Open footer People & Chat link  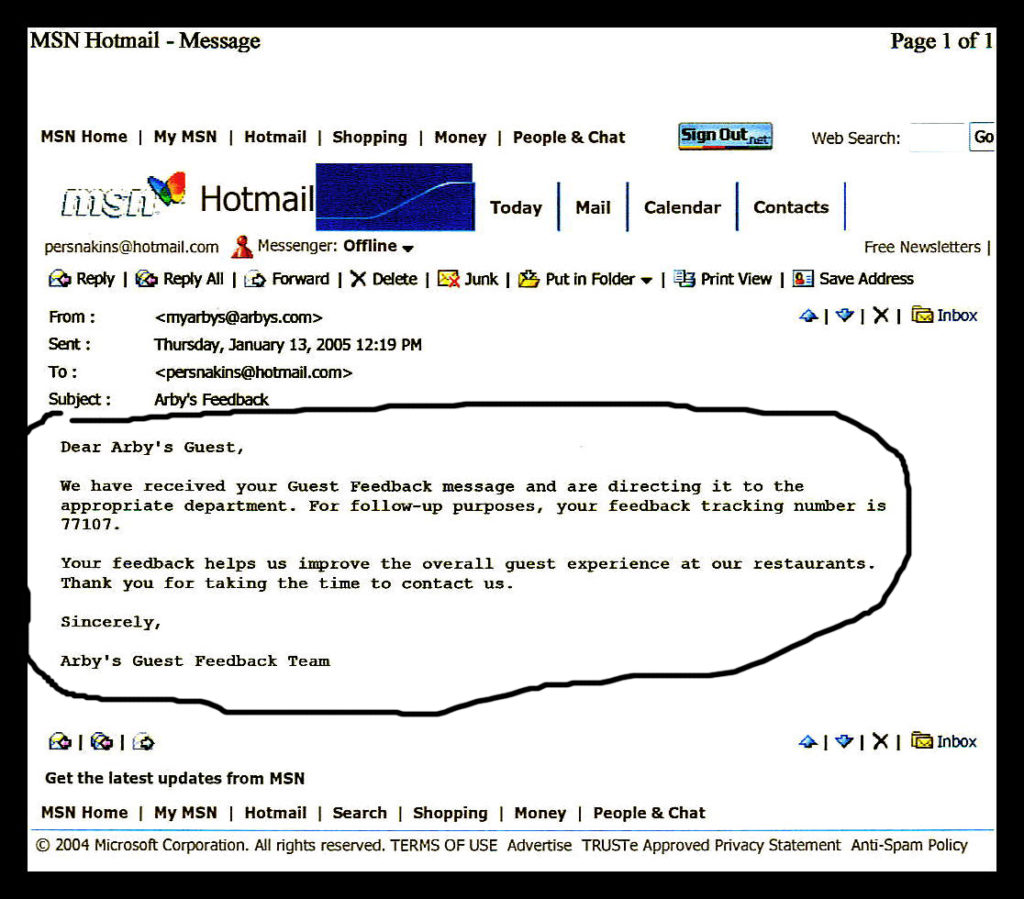(649, 813)
